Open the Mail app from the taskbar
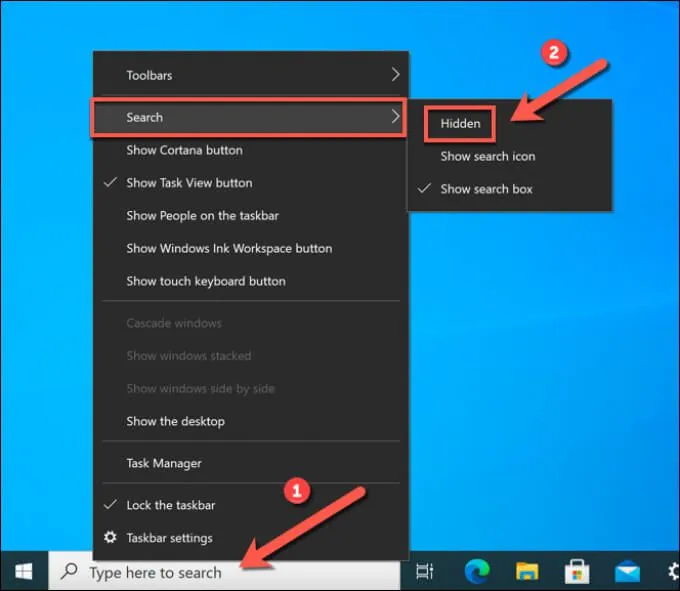The width and height of the screenshot is (680, 591). (627, 571)
